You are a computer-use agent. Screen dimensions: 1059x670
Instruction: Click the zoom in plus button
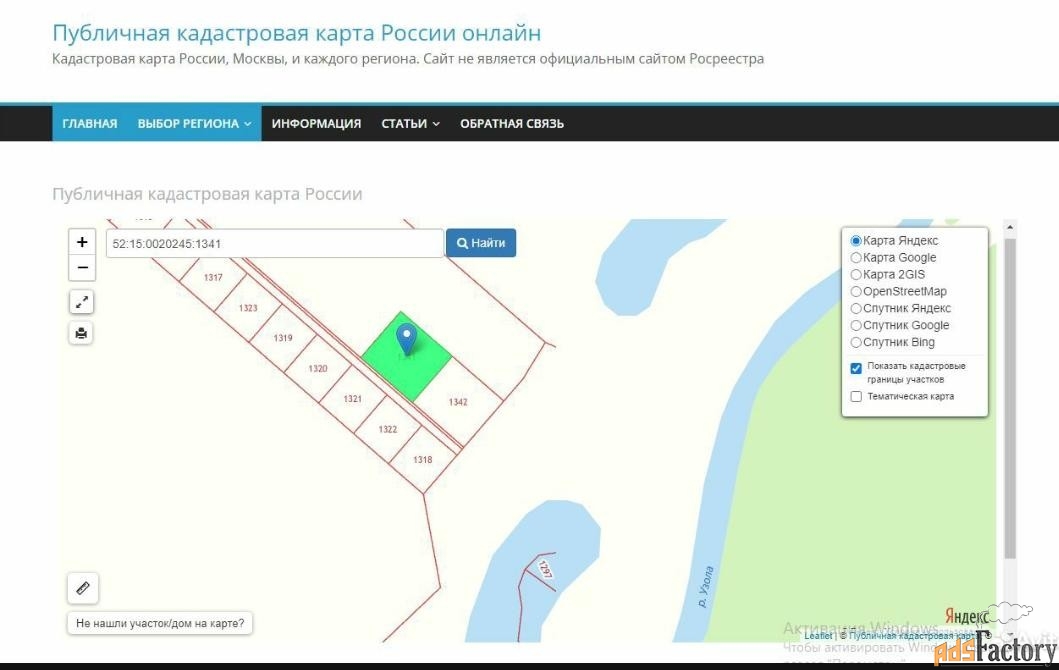[x=82, y=242]
